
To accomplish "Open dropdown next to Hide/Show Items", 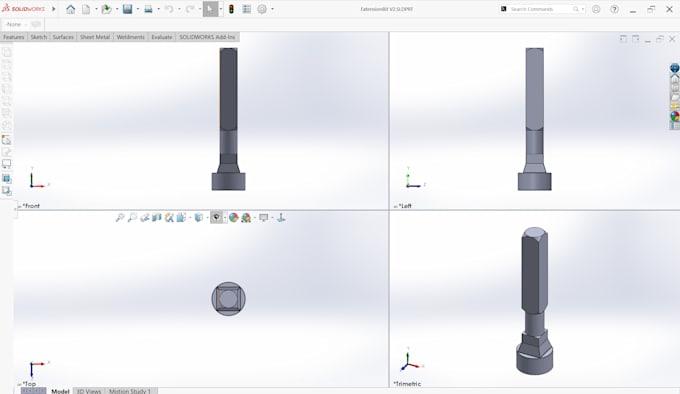I will click(225, 218).
